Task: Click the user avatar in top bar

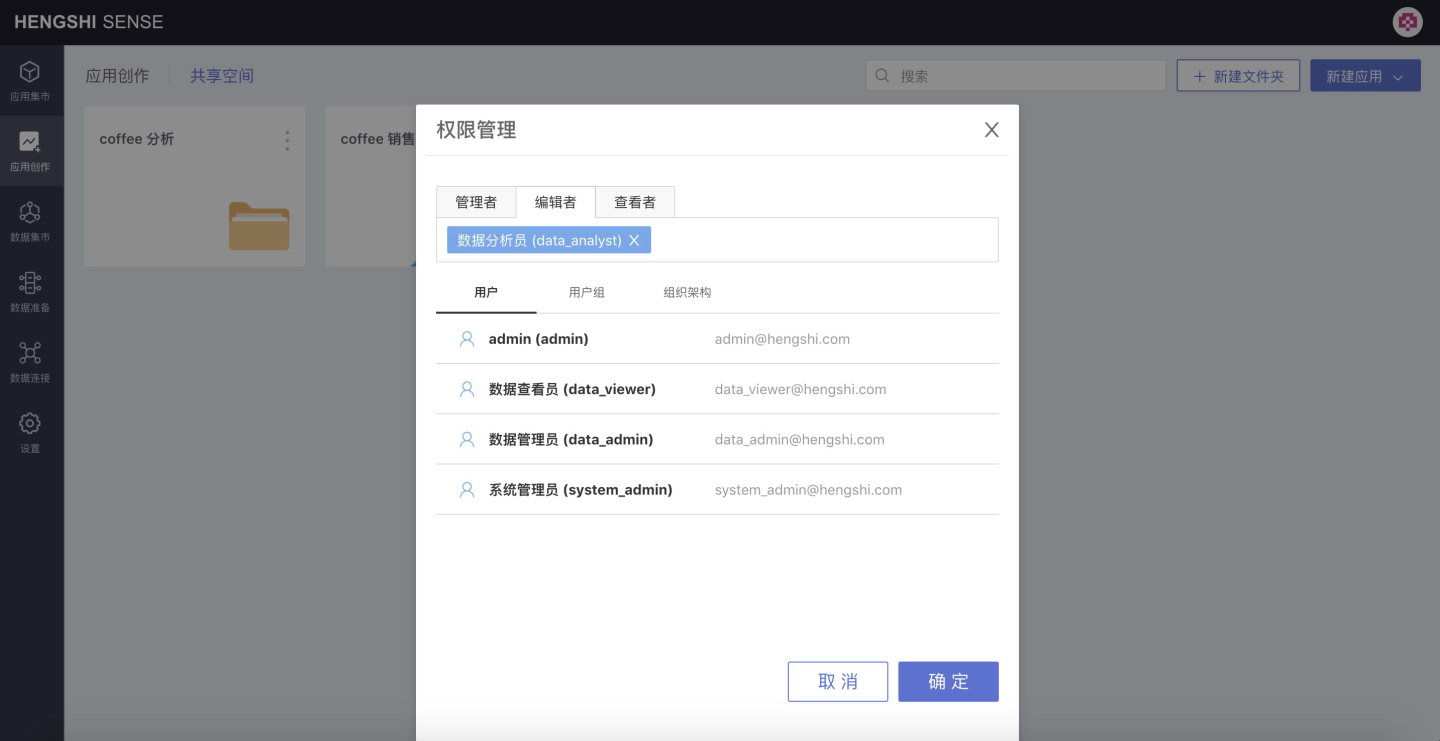Action: (x=1407, y=22)
